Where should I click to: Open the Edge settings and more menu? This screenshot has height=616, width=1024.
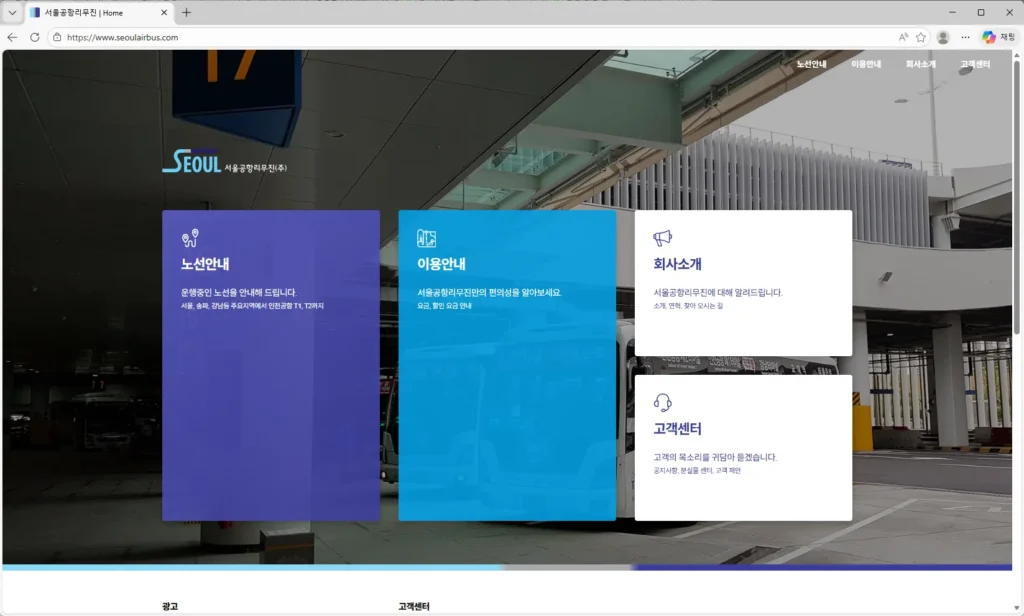965,37
